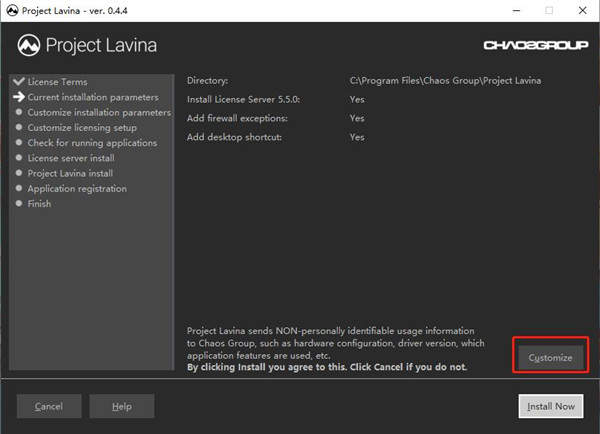
Task: Click the Project Lavina logo icon
Action: point(29,45)
